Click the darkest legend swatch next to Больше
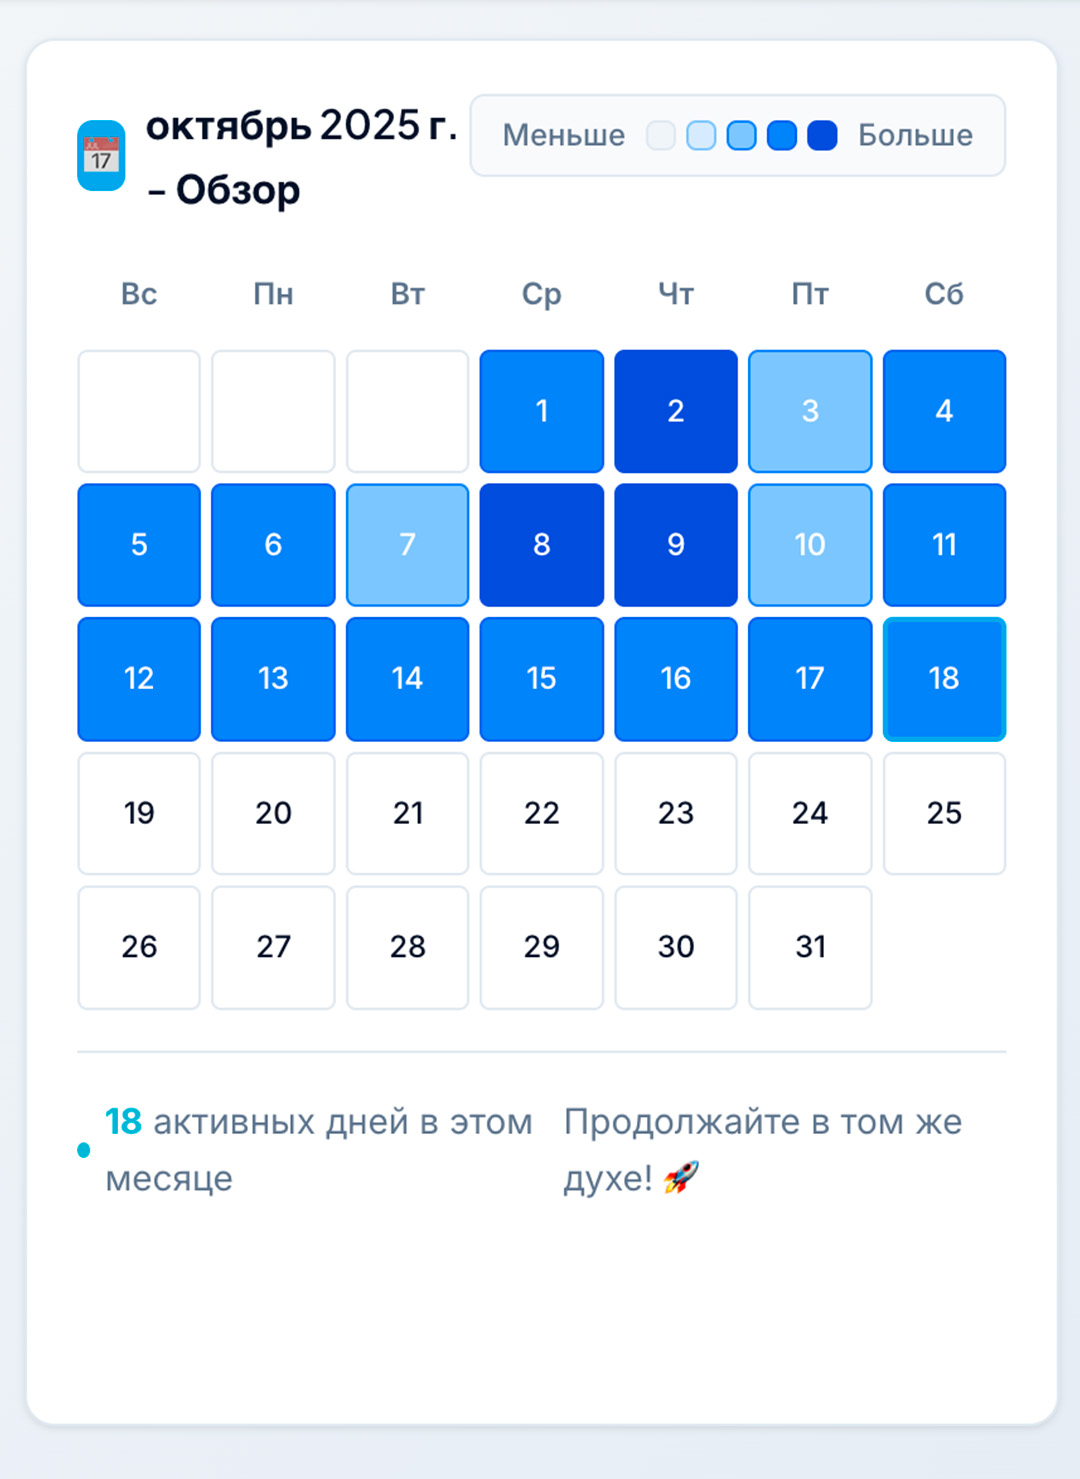Image resolution: width=1080 pixels, height=1479 pixels. 822,136
